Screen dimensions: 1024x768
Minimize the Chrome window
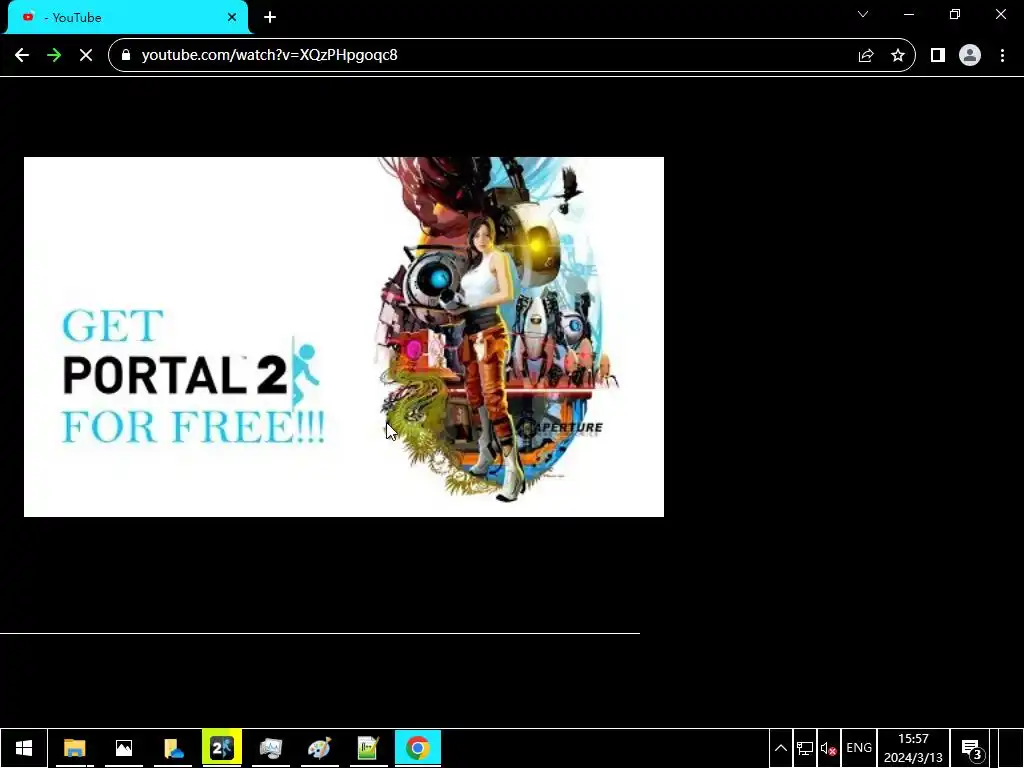tap(908, 14)
